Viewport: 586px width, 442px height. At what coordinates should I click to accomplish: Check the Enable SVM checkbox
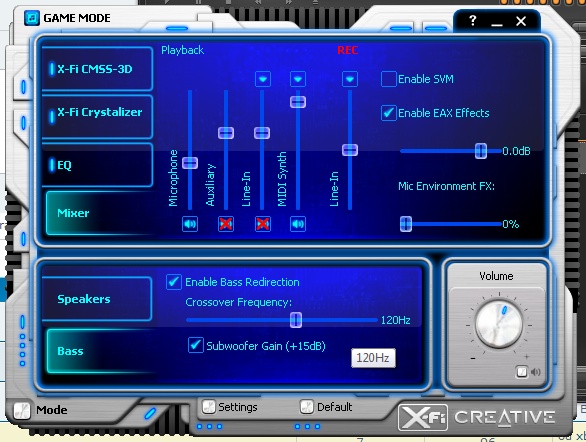coord(389,79)
